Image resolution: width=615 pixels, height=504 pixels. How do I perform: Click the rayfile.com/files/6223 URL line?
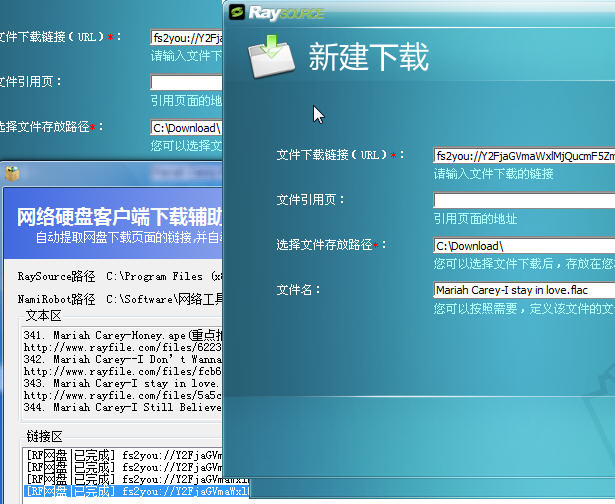click(123, 348)
